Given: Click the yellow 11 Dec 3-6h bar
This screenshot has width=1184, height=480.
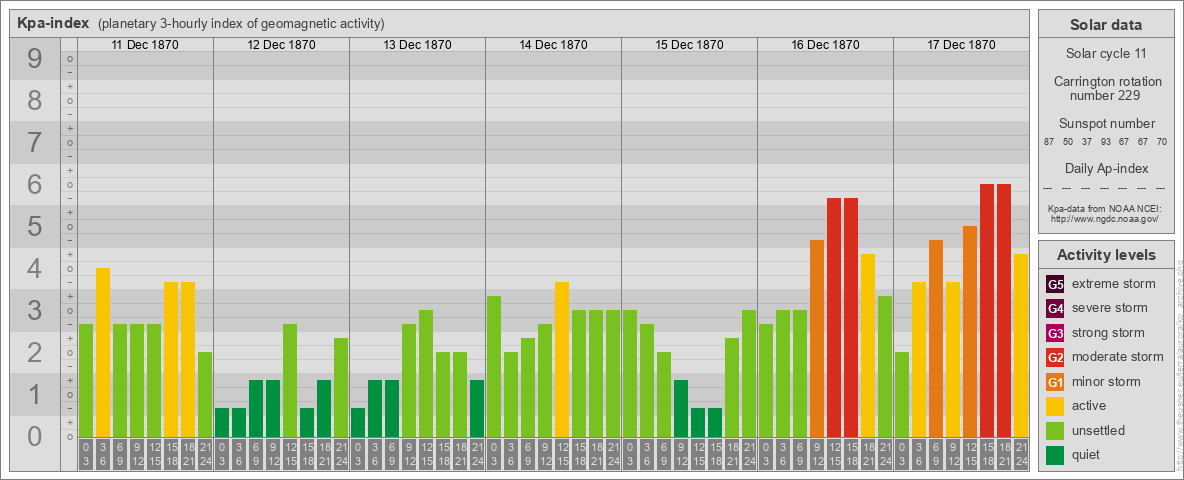Looking at the screenshot, I should pos(103,352).
